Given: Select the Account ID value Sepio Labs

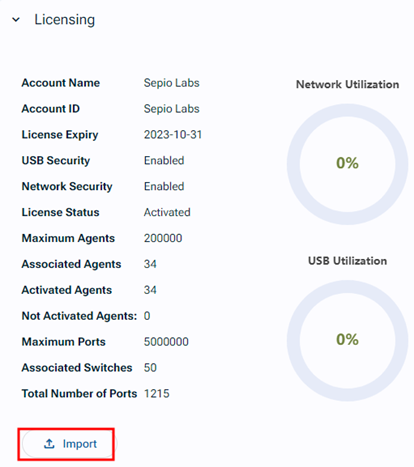Looking at the screenshot, I should pos(171,109).
